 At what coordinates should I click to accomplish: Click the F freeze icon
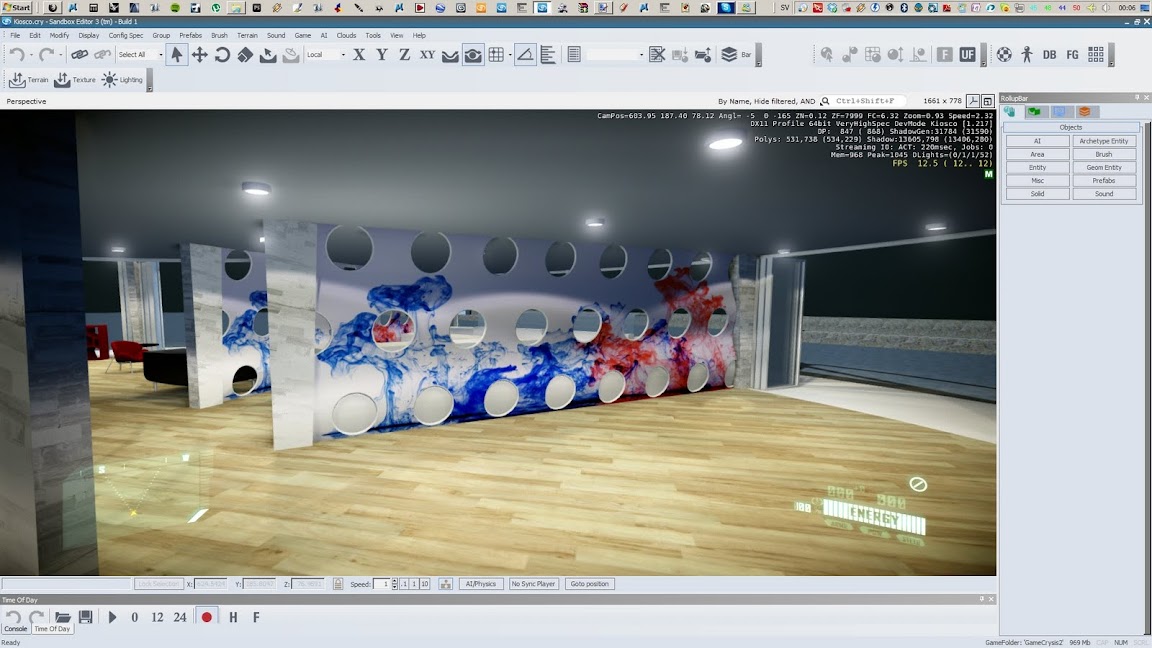click(944, 54)
